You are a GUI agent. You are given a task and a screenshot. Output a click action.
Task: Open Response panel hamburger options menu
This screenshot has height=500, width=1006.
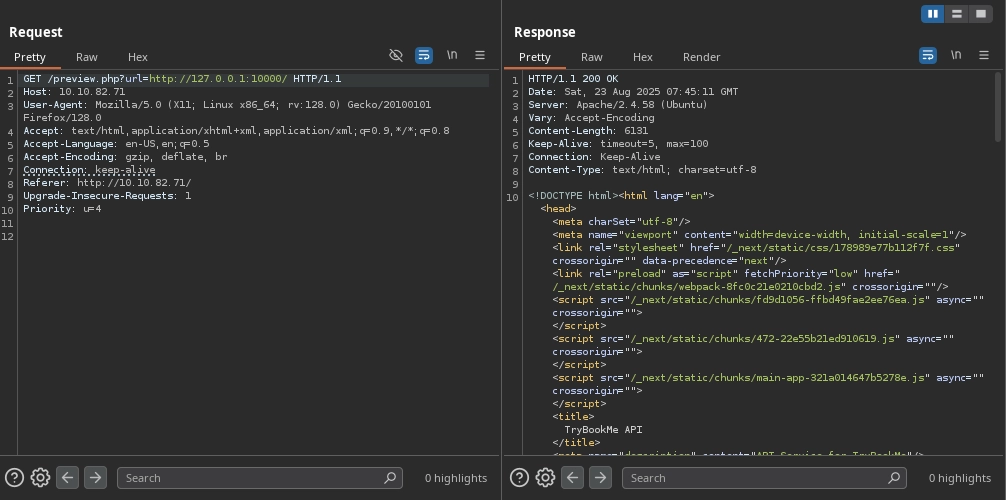[984, 56]
